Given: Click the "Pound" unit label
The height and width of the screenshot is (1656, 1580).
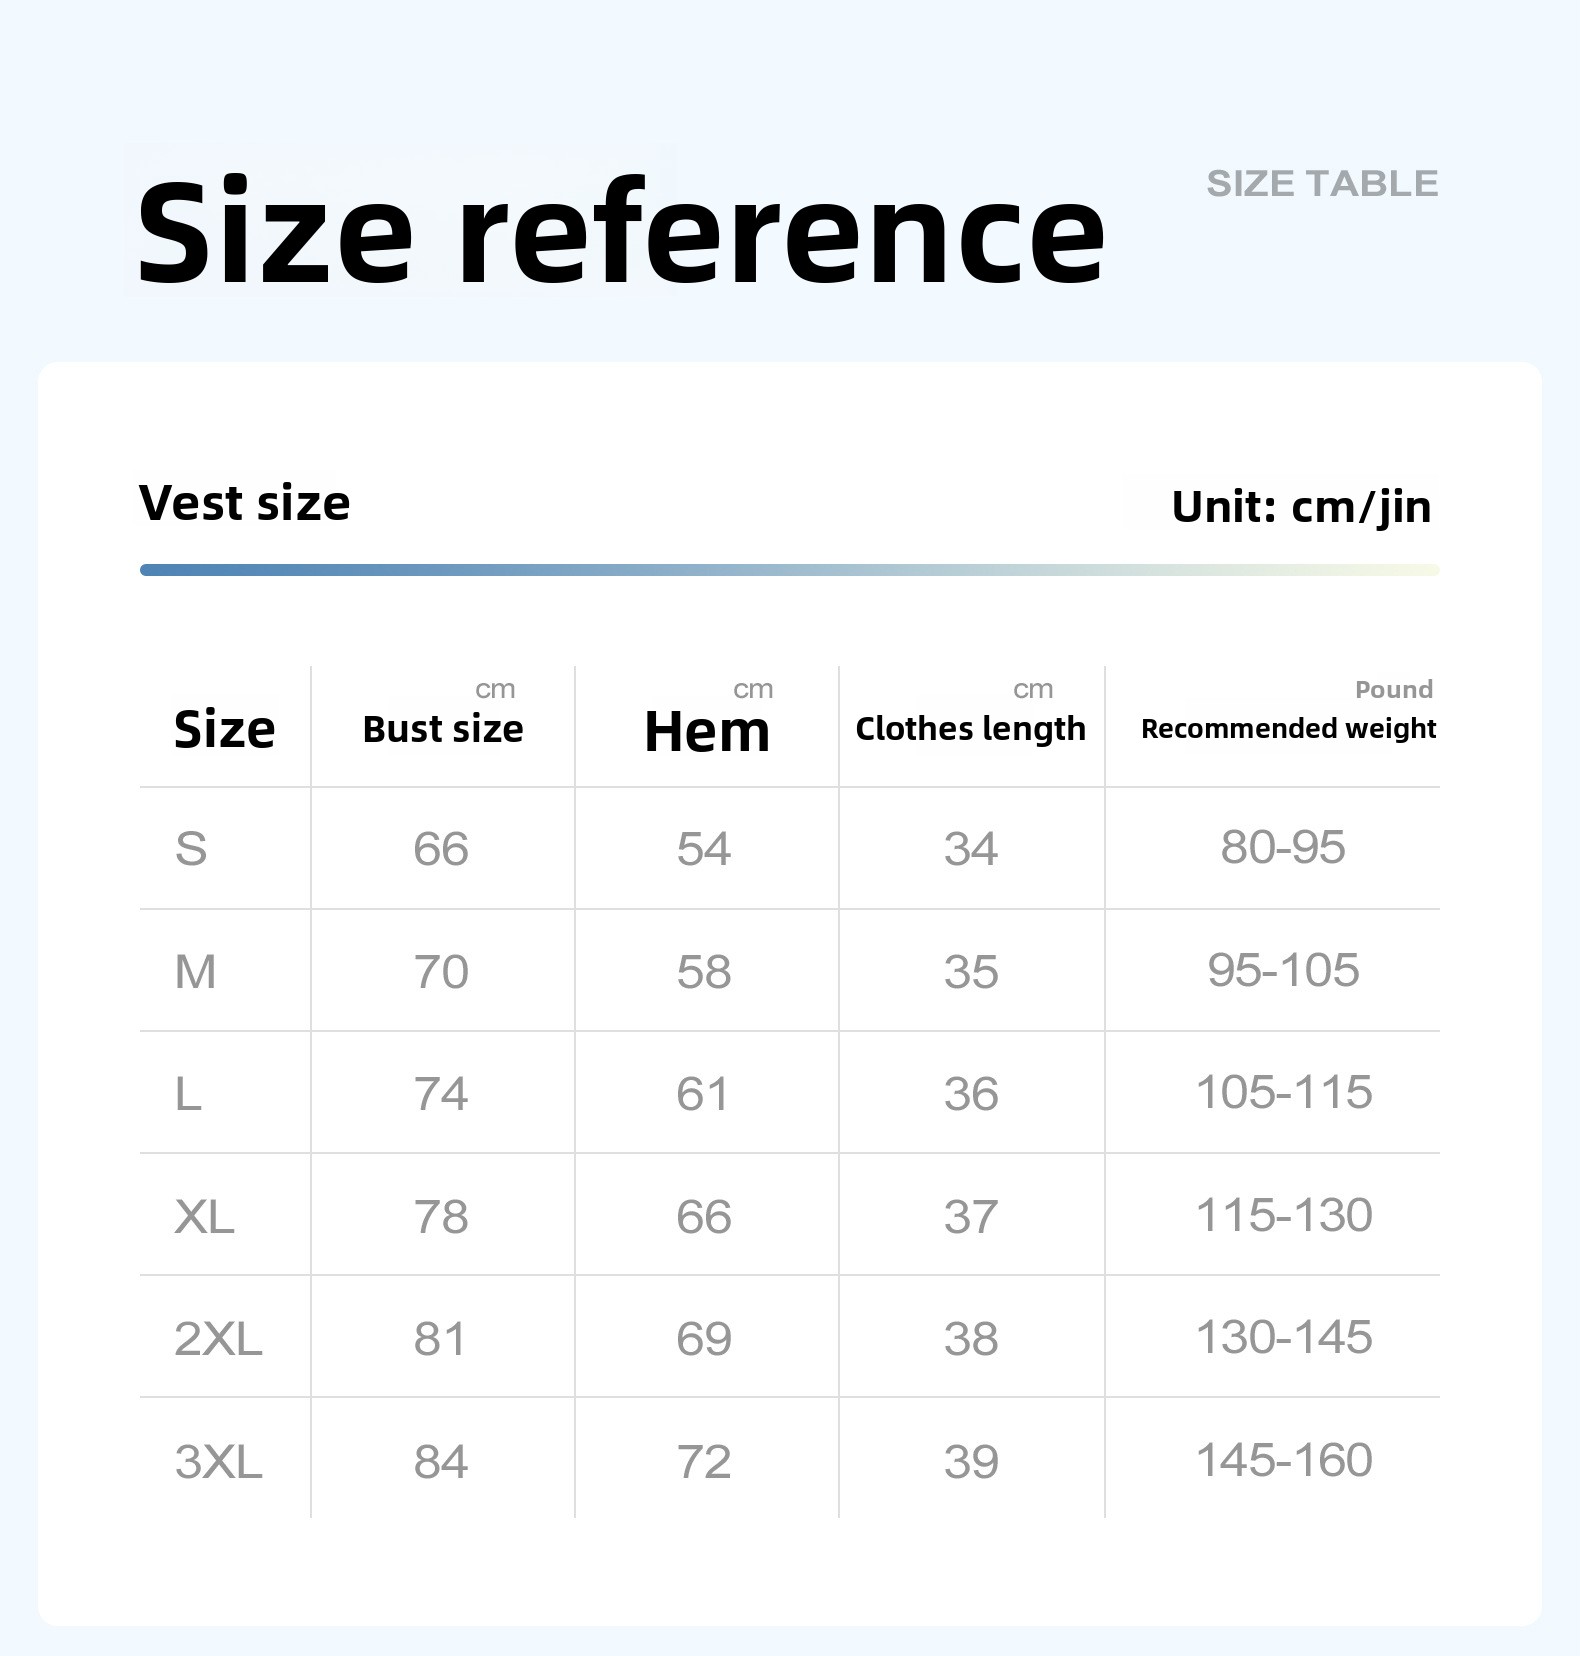Looking at the screenshot, I should click(1393, 689).
